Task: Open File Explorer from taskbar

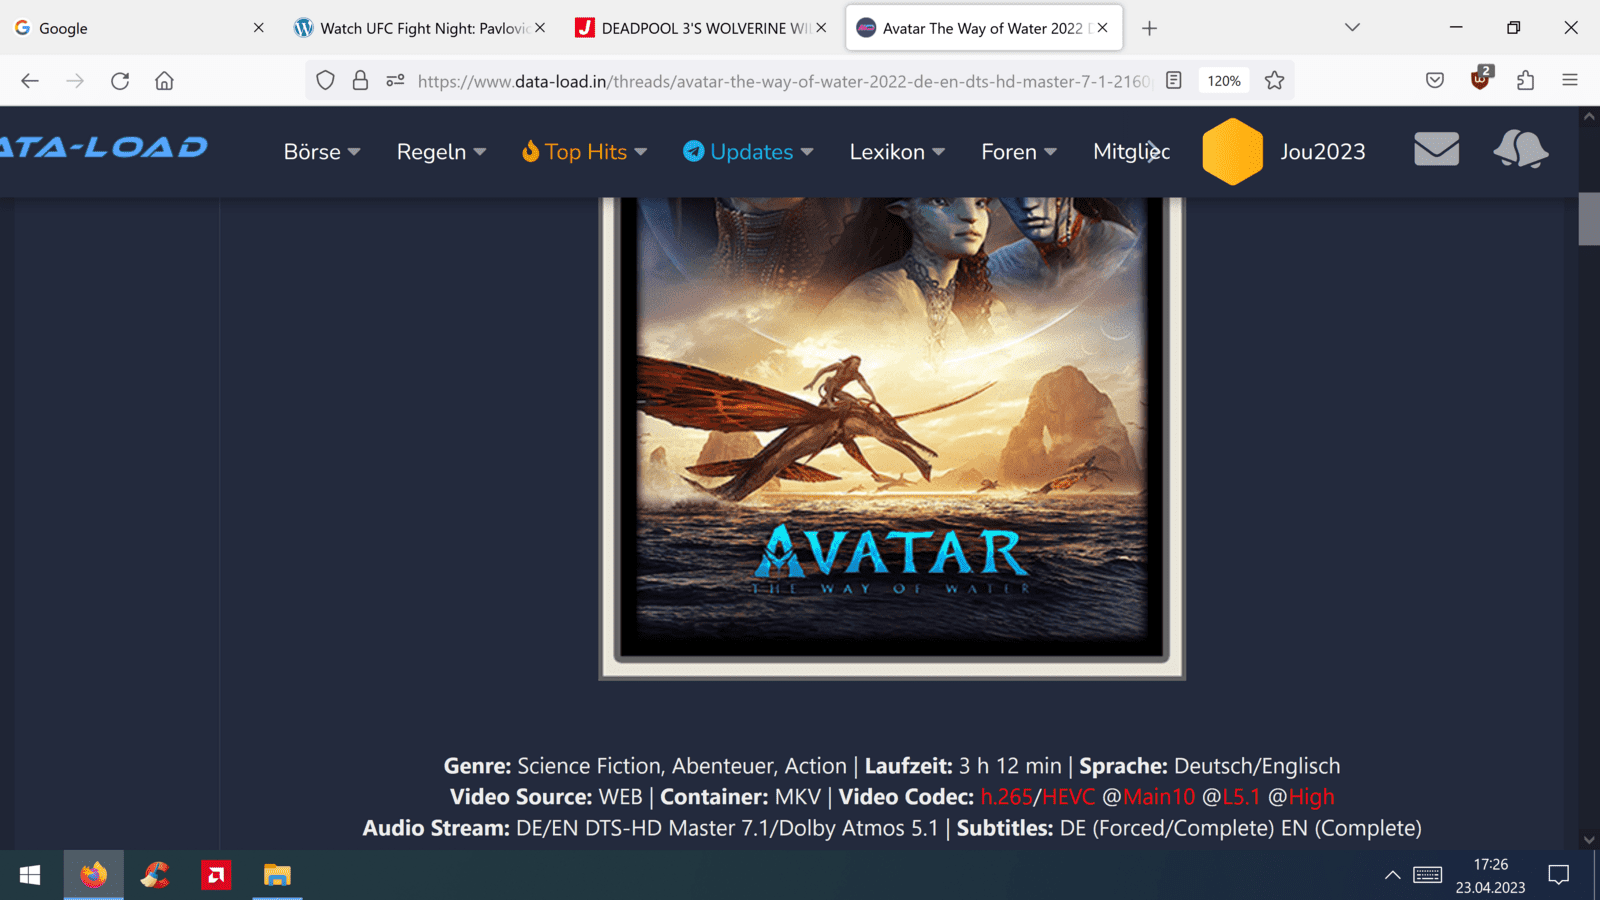Action: pos(277,875)
